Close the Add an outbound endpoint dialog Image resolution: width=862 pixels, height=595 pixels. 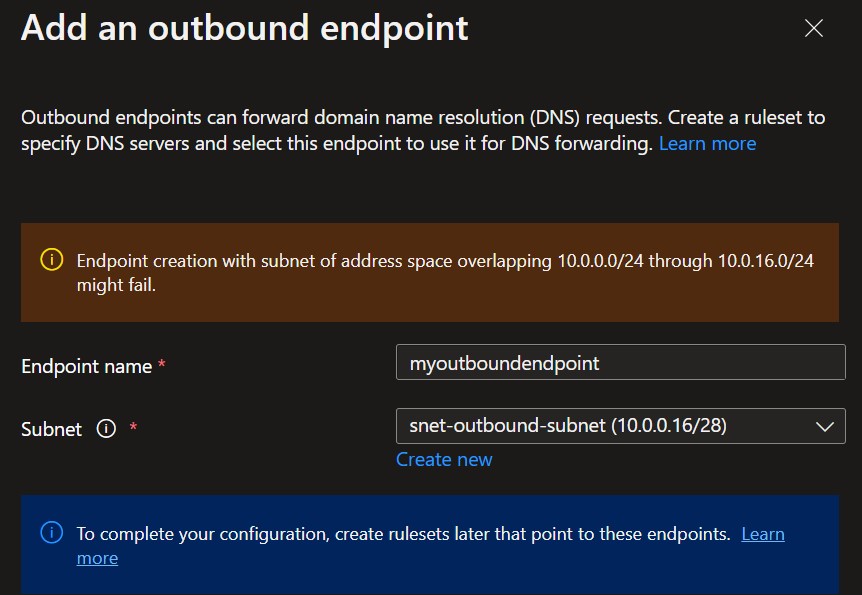pos(814,28)
